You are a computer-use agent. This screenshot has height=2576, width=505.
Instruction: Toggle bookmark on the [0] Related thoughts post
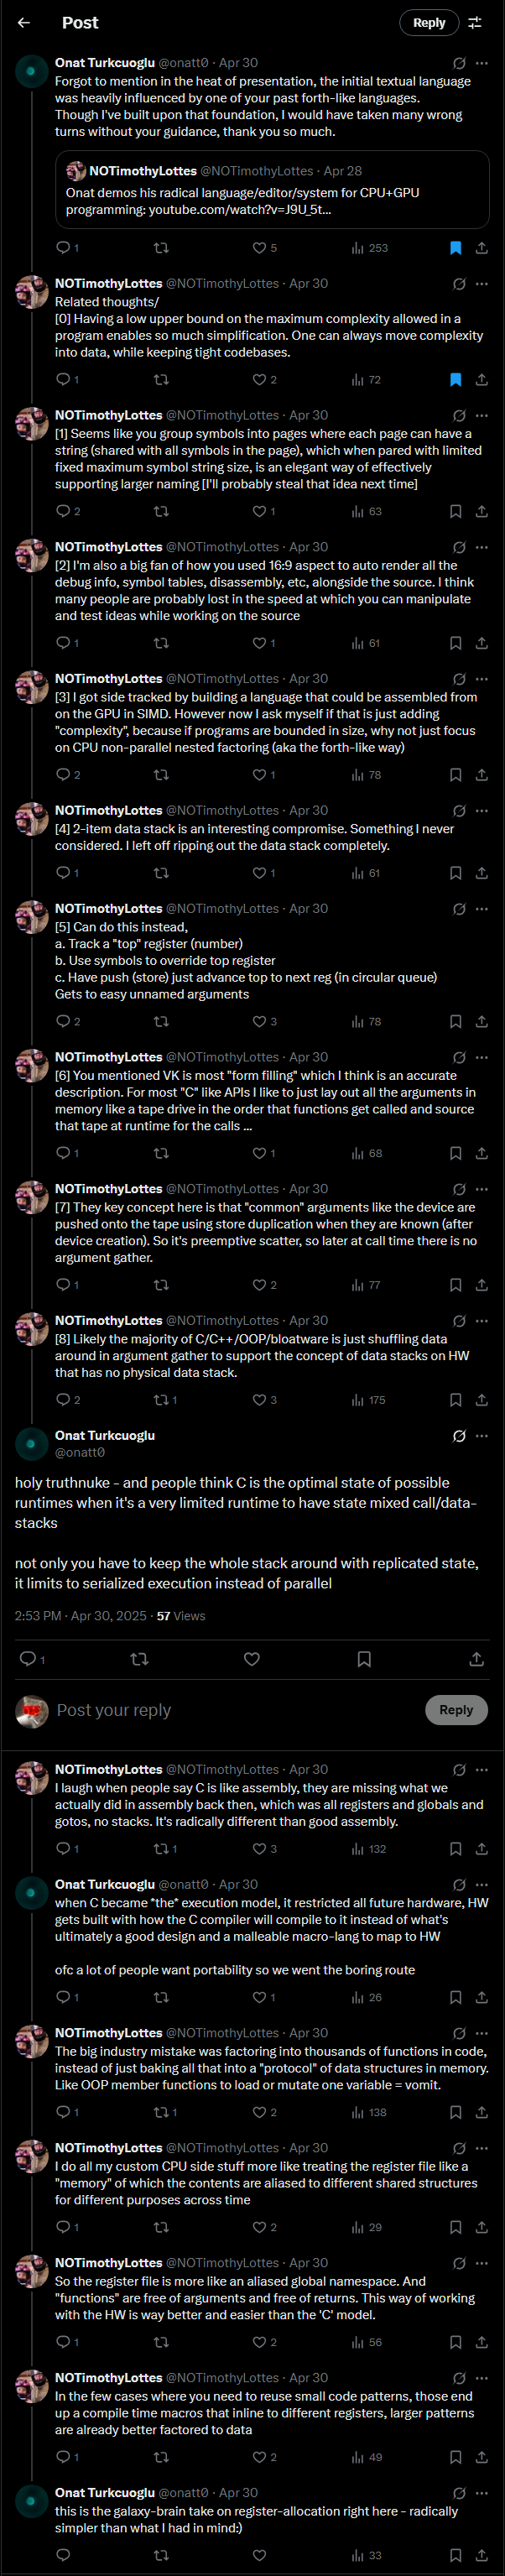[455, 380]
